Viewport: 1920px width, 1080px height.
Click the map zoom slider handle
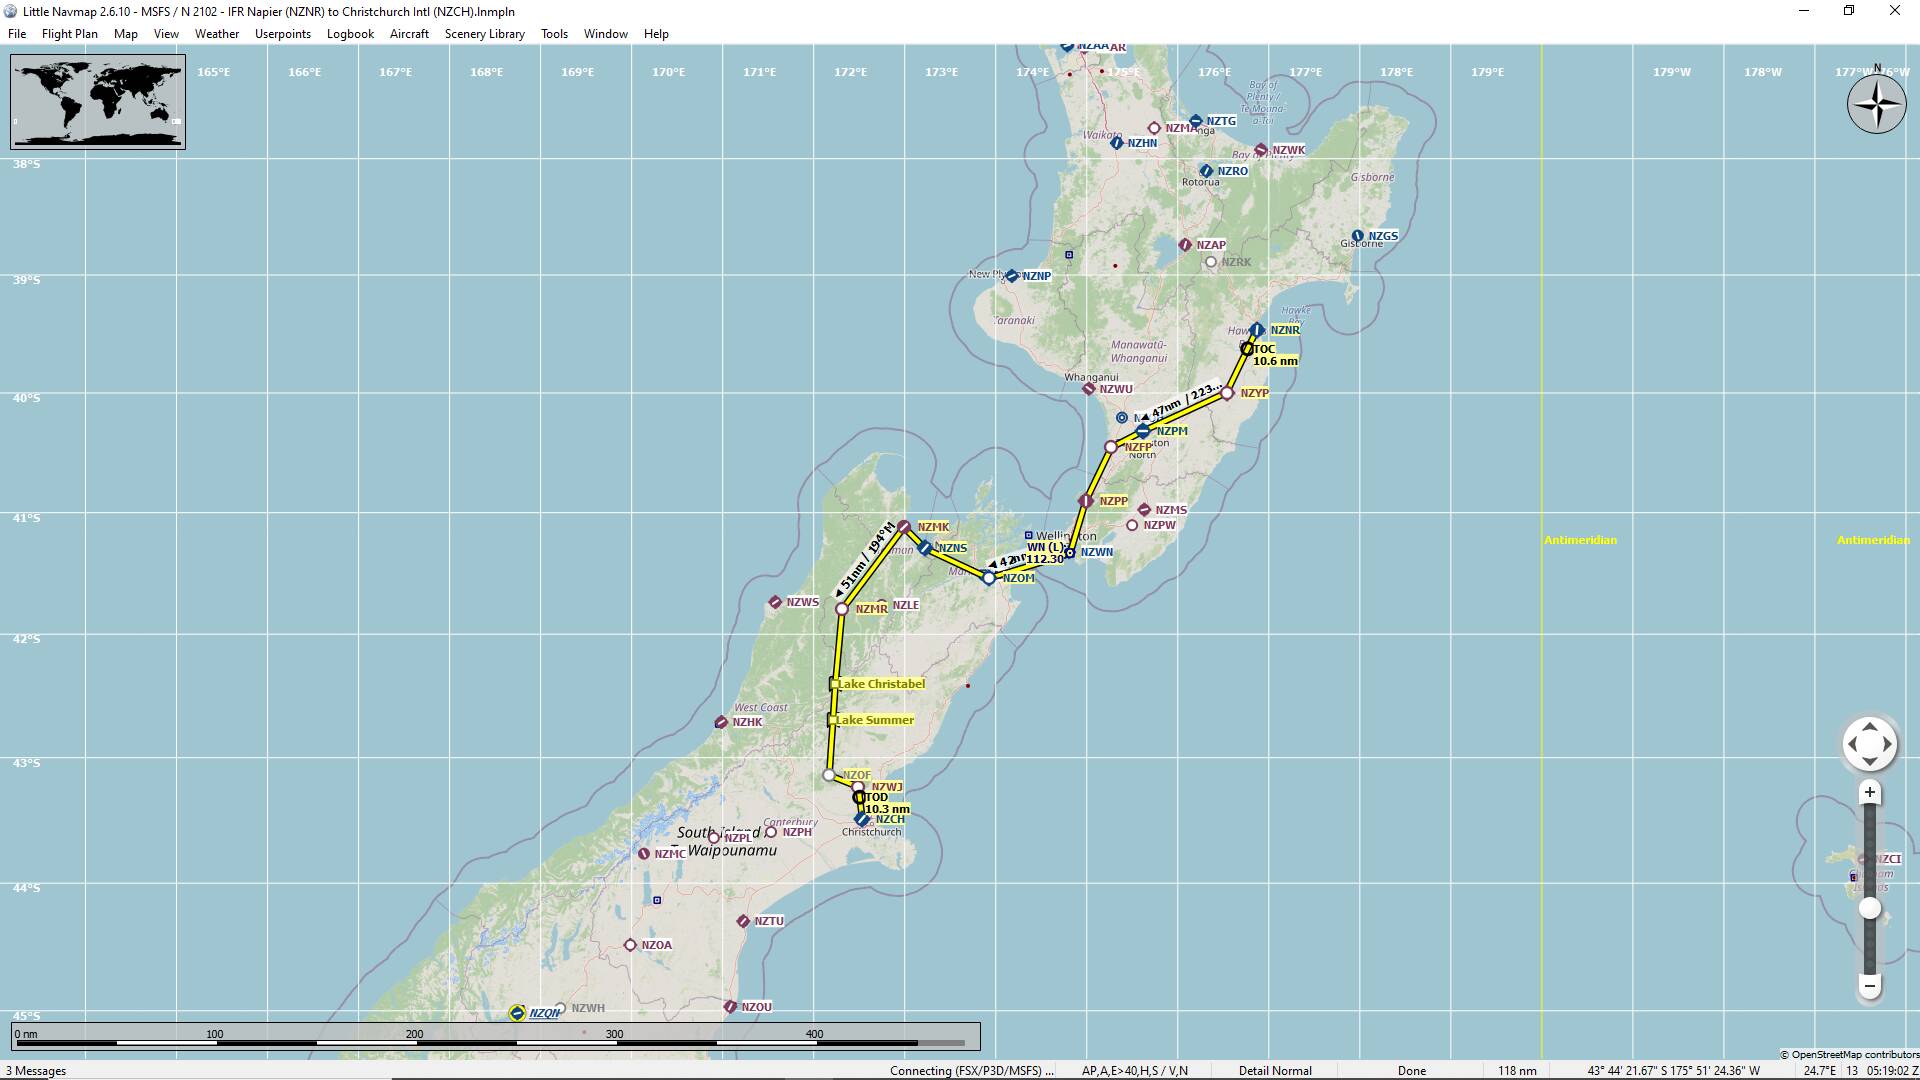(x=1869, y=909)
